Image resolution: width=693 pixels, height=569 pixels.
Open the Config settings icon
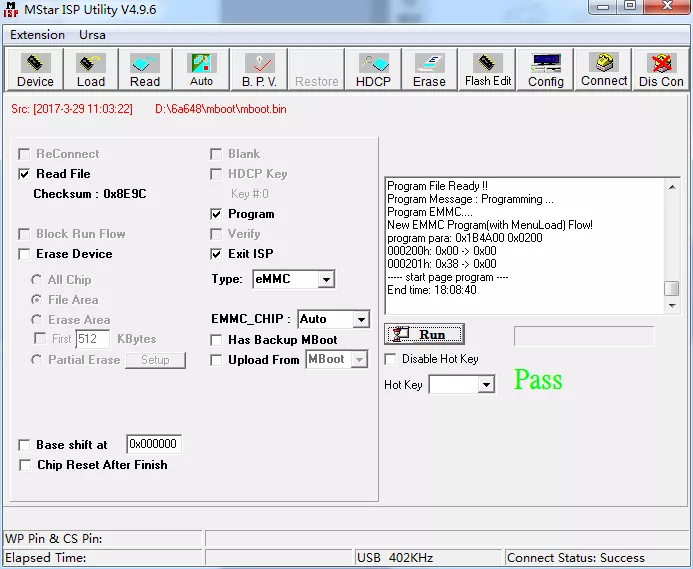coord(546,70)
